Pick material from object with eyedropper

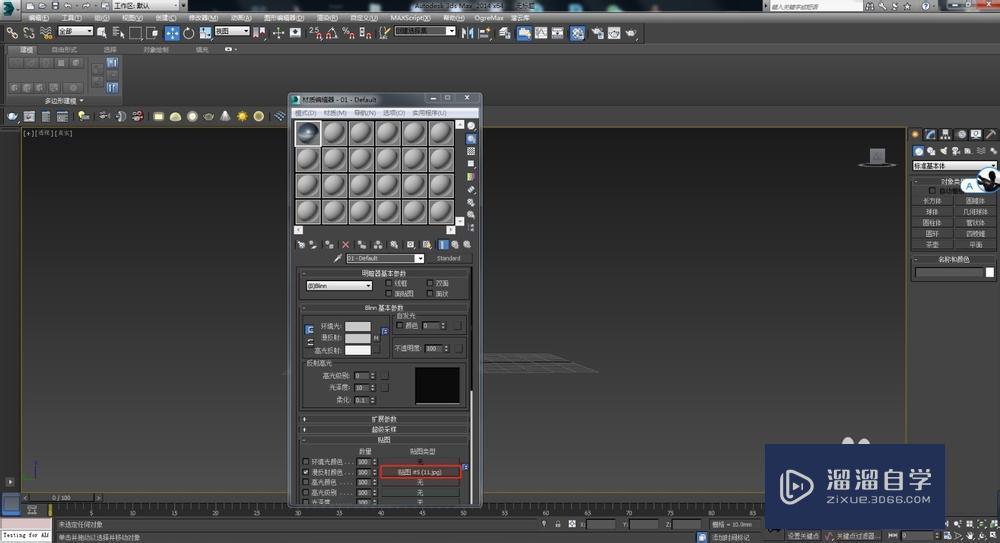coord(337,258)
